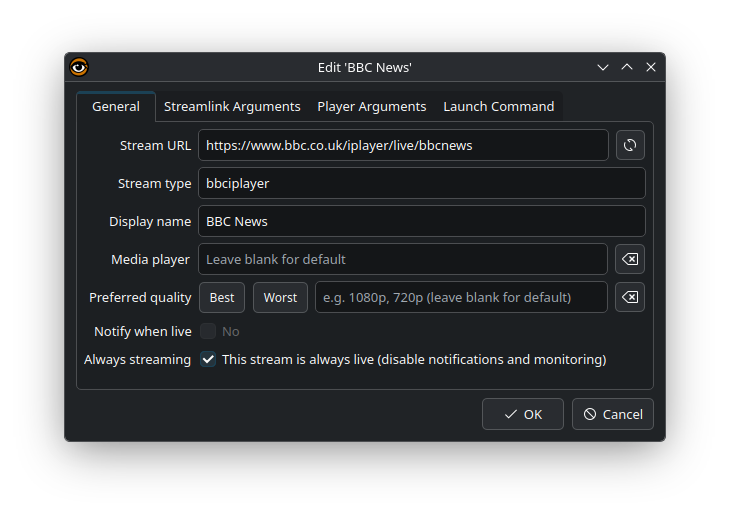The image size is (730, 518).
Task: Uncheck the Always streaming checkbox
Action: (x=208, y=359)
